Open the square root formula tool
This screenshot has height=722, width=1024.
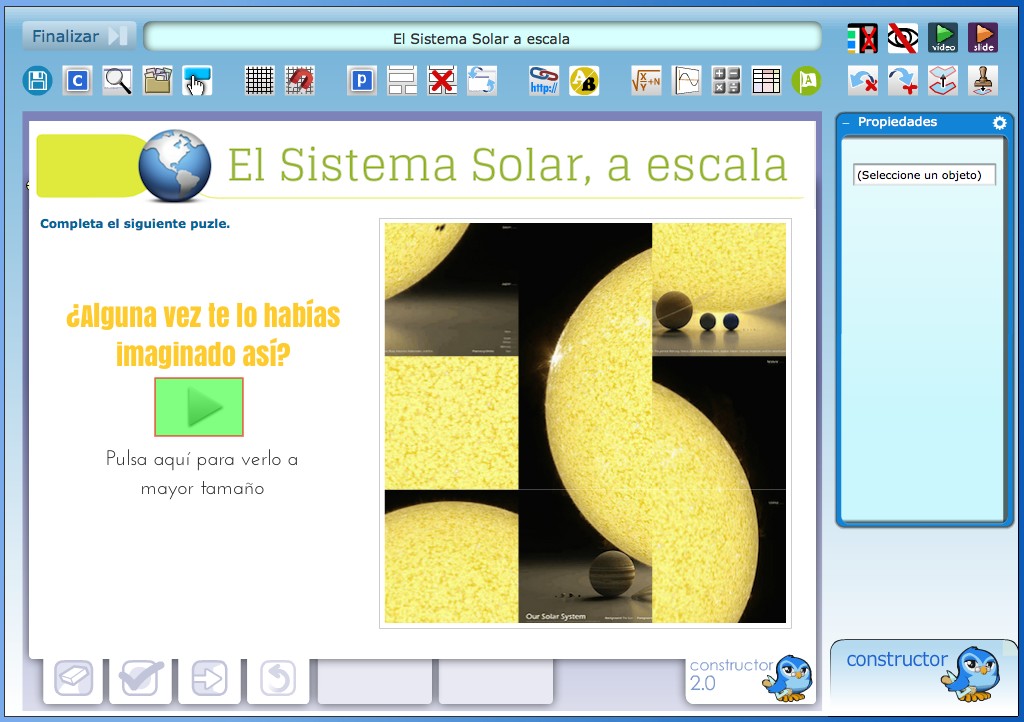point(646,81)
